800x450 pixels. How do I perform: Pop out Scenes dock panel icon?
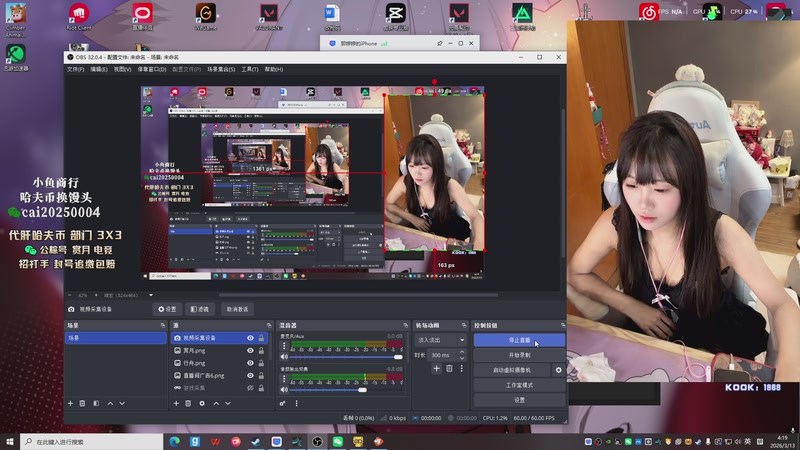point(163,325)
